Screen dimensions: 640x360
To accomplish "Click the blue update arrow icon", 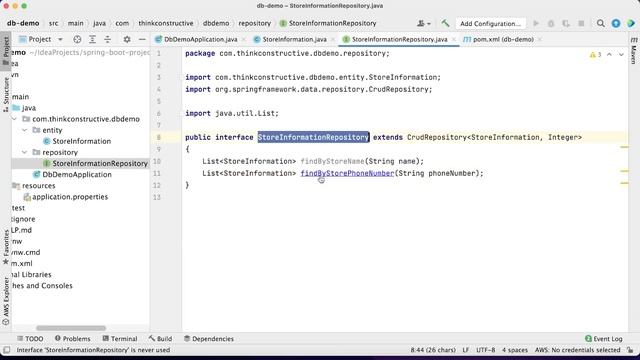I will pos(616,23).
